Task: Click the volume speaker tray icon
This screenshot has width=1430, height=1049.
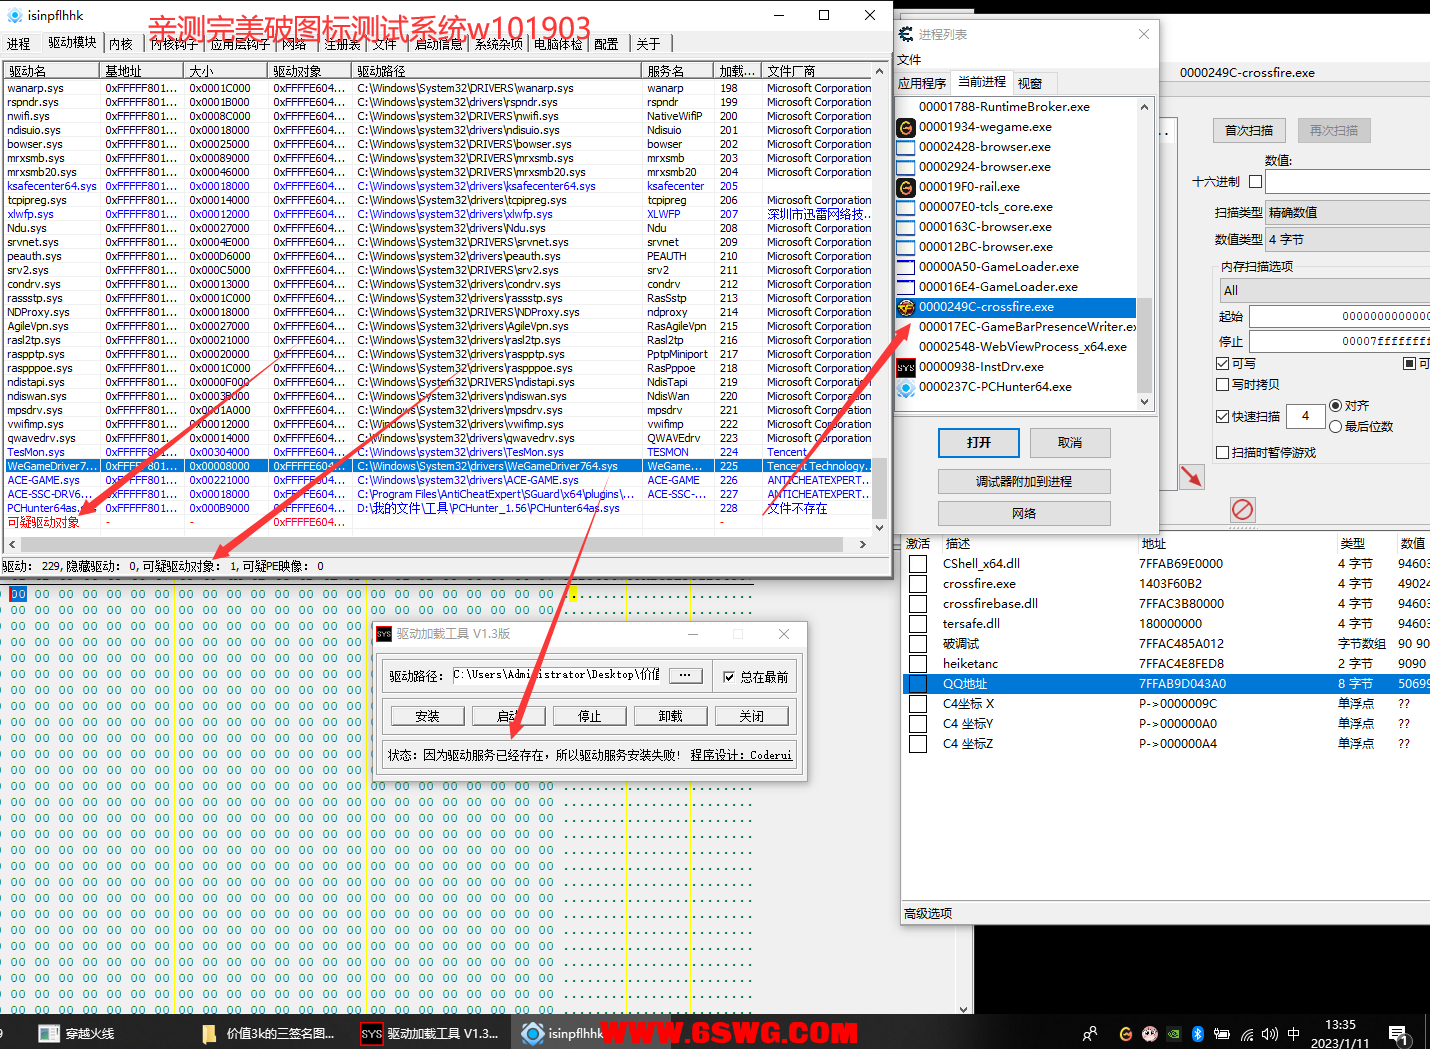Action: (x=1270, y=1034)
